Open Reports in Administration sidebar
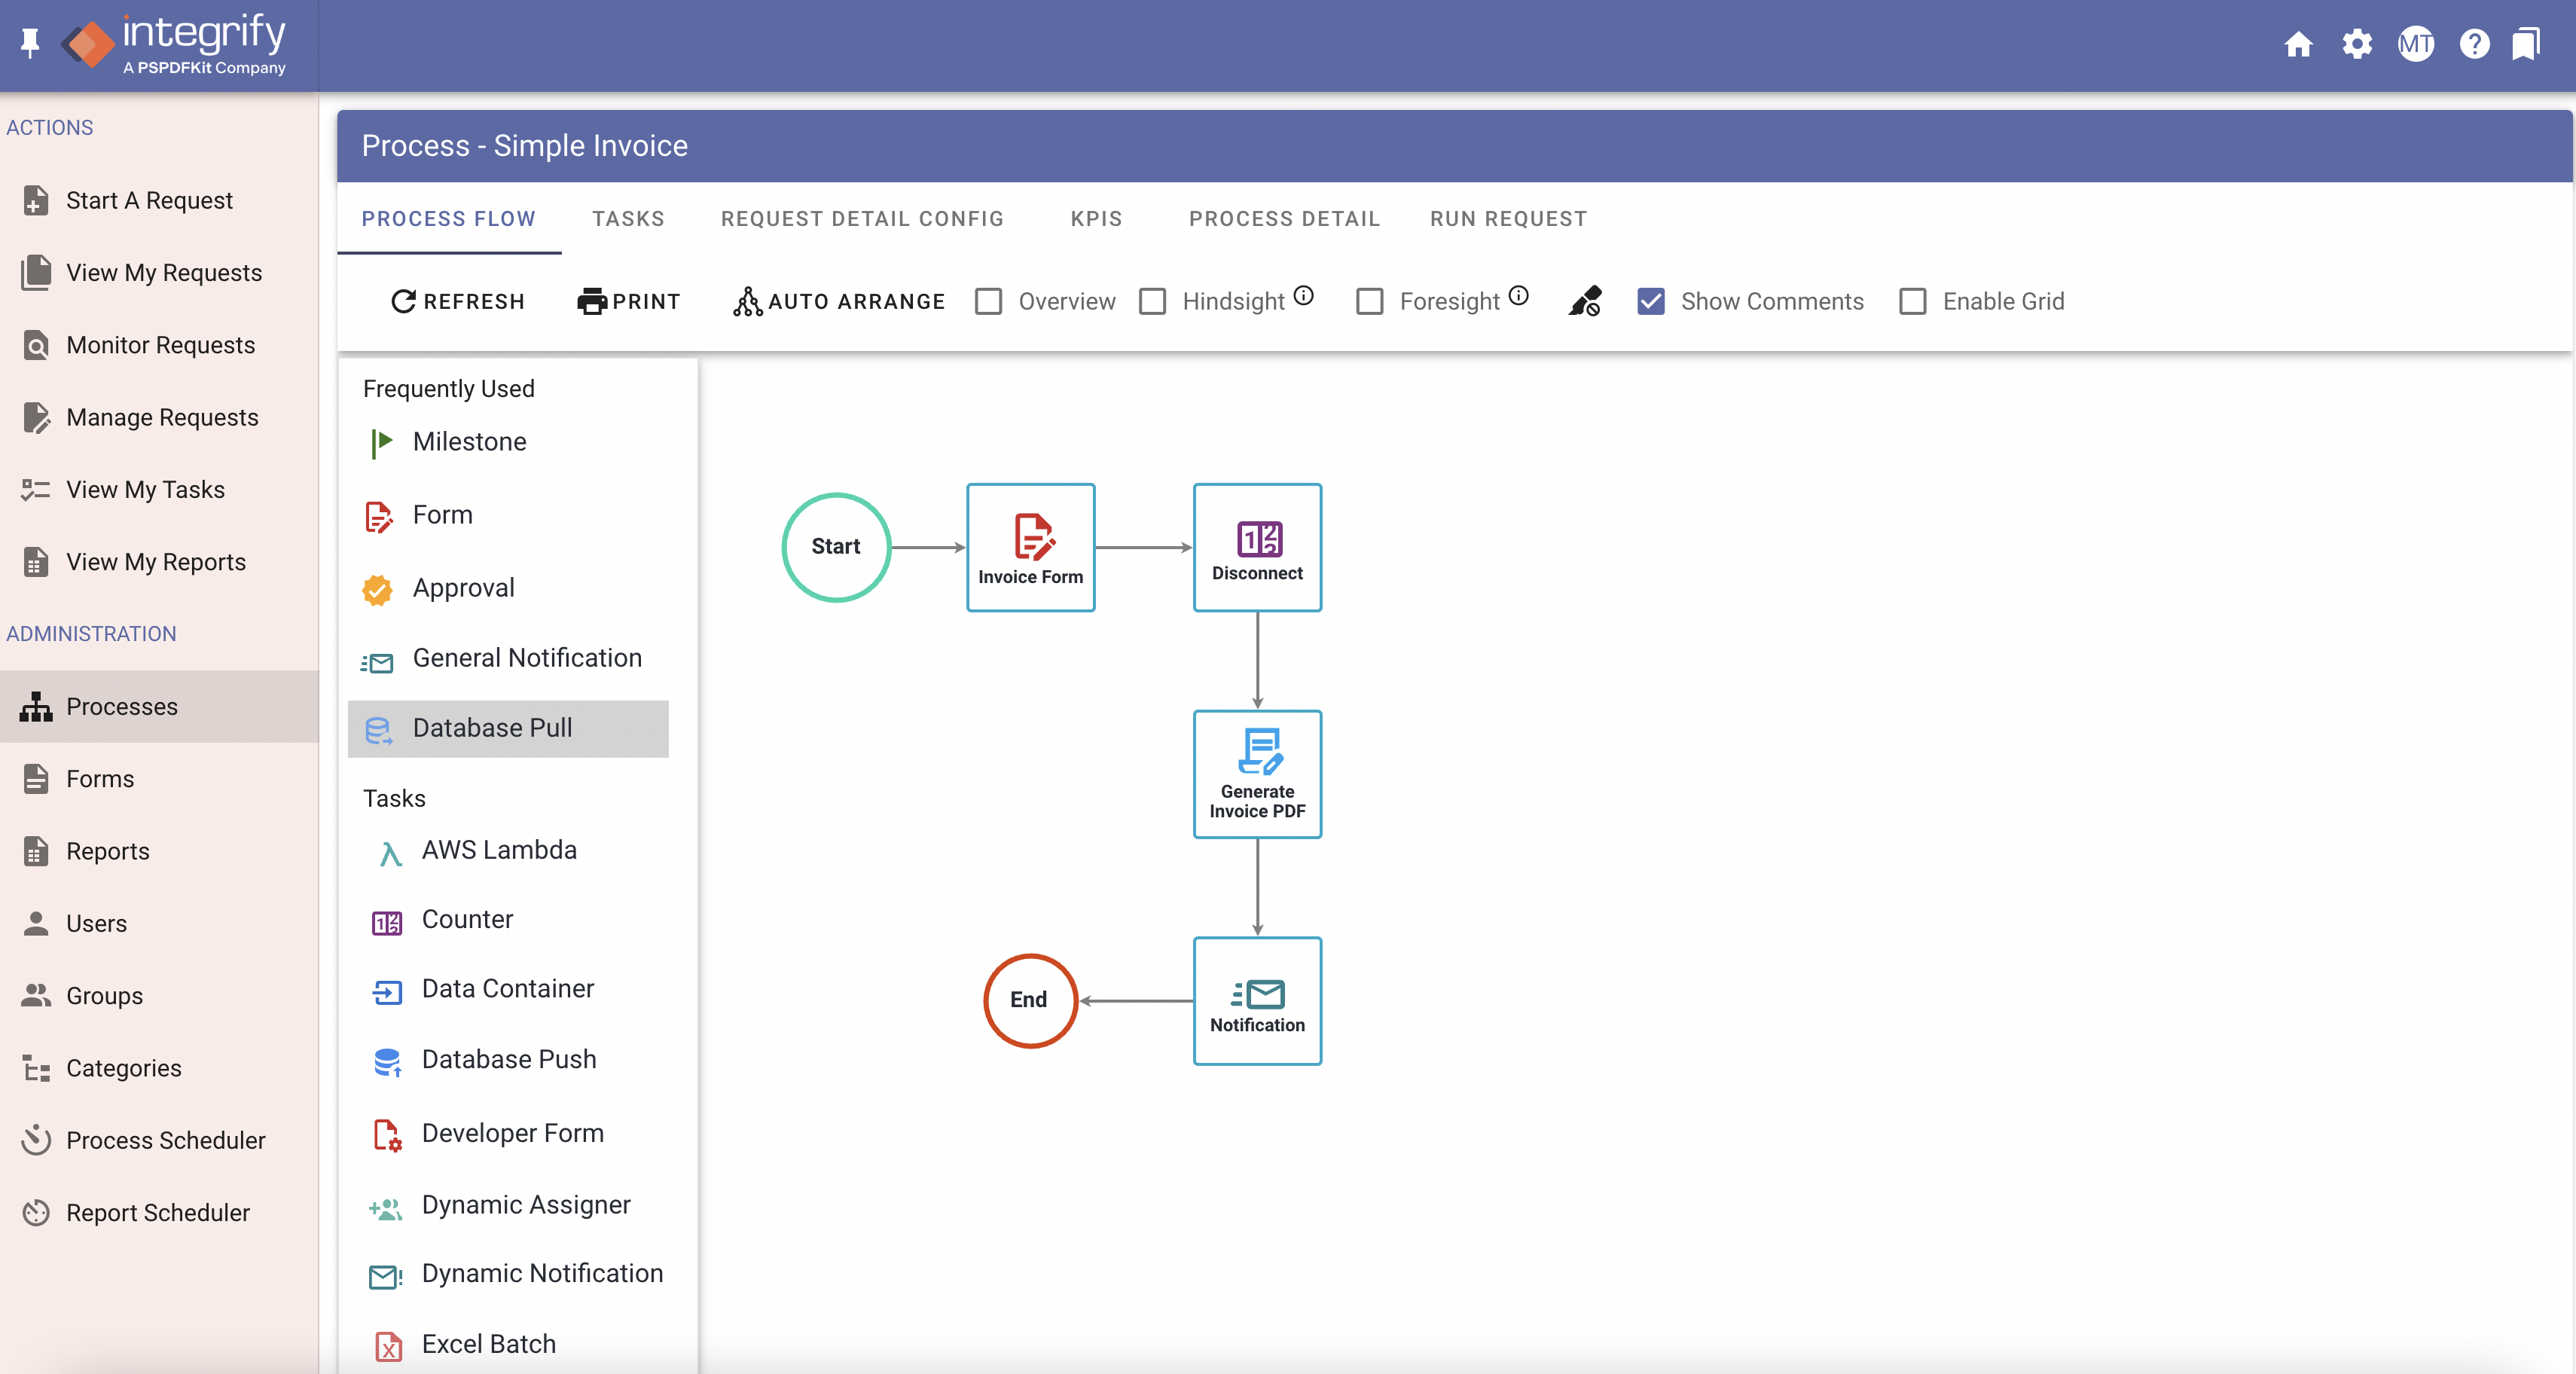The width and height of the screenshot is (2576, 1374). [x=159, y=852]
